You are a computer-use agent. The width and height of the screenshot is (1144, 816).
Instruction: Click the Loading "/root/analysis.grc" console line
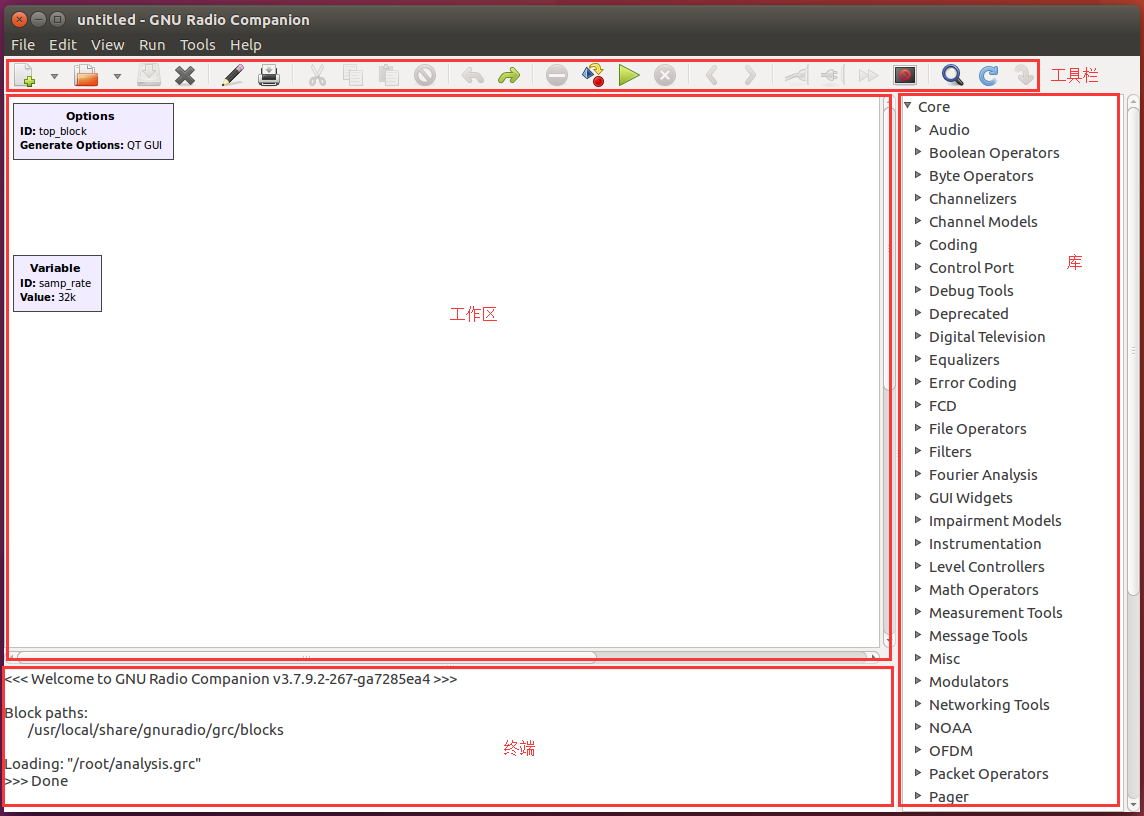tap(102, 764)
